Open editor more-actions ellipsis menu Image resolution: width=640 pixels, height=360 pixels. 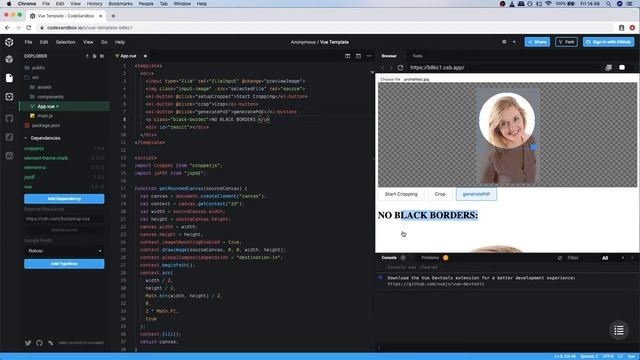click(369, 56)
